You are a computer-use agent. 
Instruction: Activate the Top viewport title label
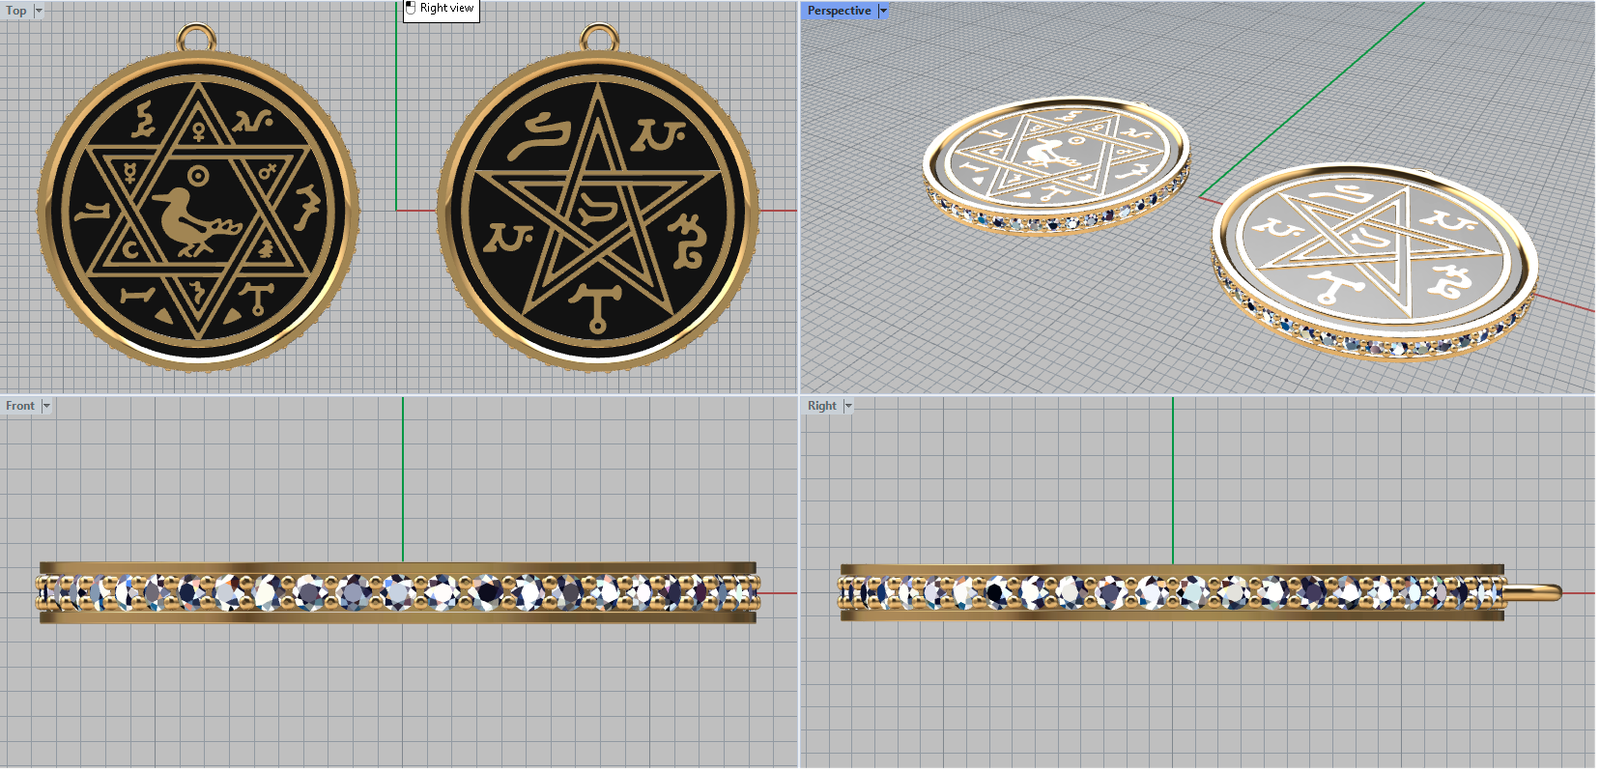(16, 11)
